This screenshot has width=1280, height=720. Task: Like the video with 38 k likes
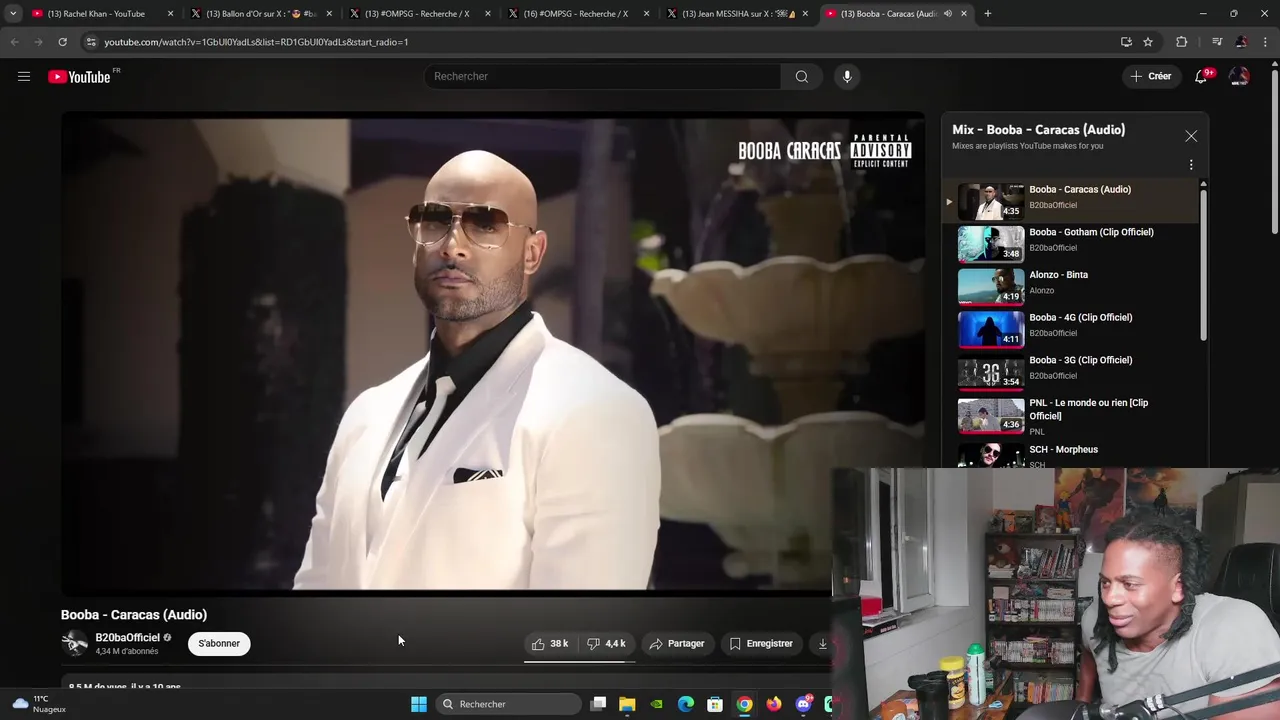point(550,644)
